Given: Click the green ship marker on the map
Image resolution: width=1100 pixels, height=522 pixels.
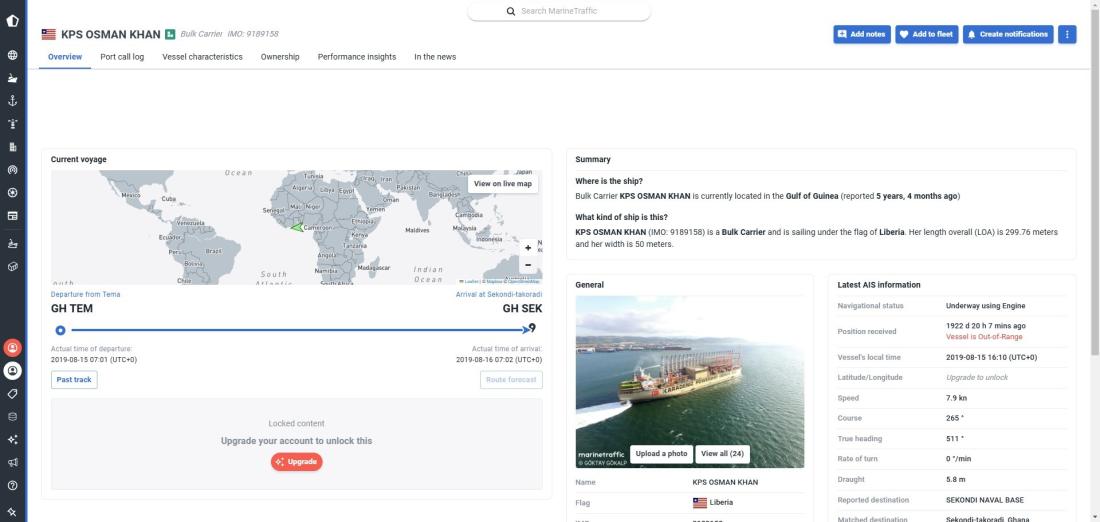Looking at the screenshot, I should click(x=297, y=227).
